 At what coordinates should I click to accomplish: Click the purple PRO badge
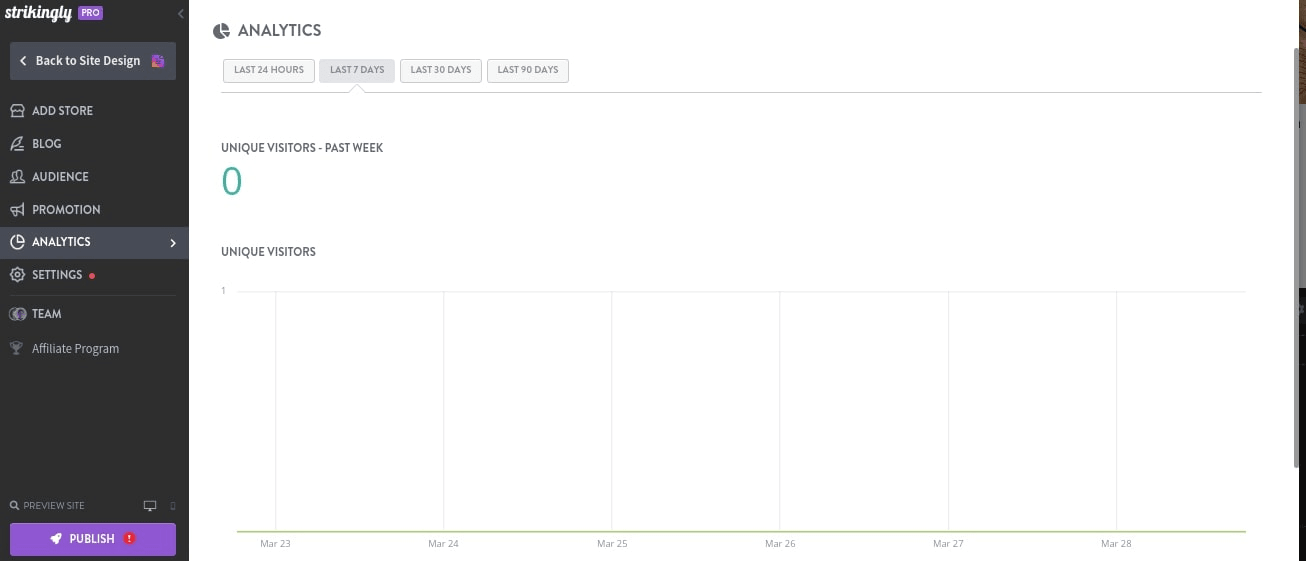pyautogui.click(x=90, y=13)
